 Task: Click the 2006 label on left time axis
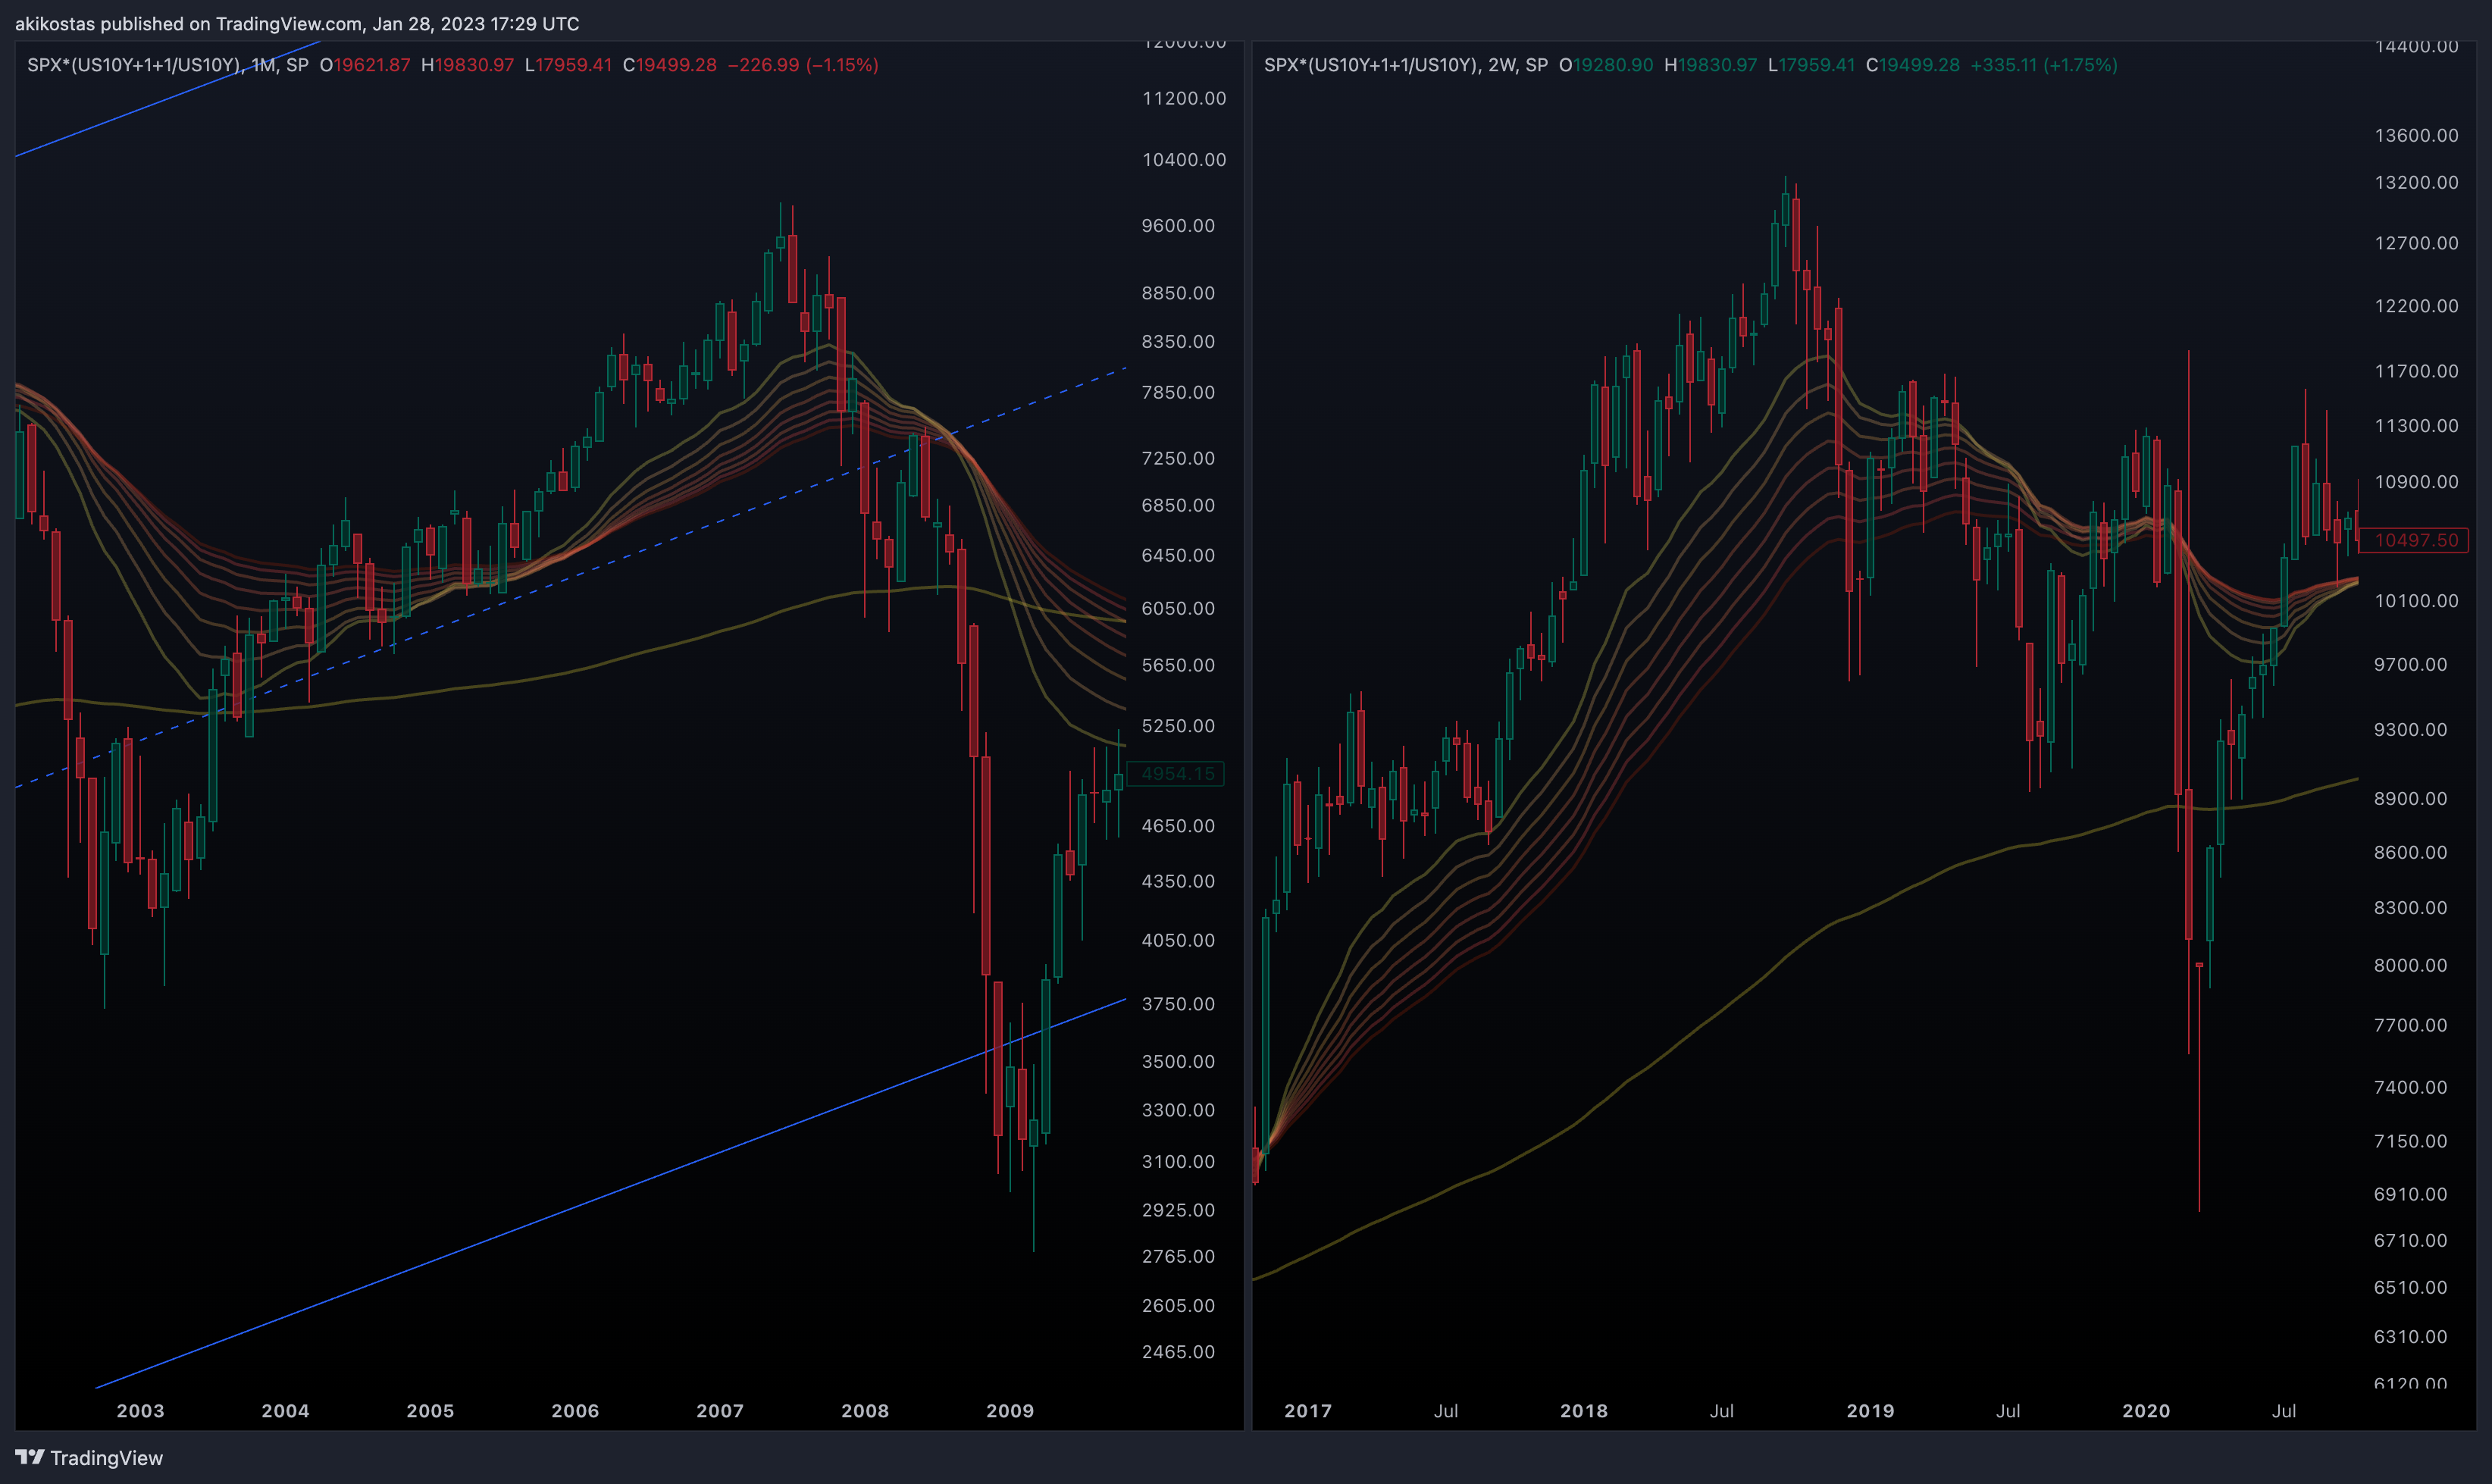575,1410
